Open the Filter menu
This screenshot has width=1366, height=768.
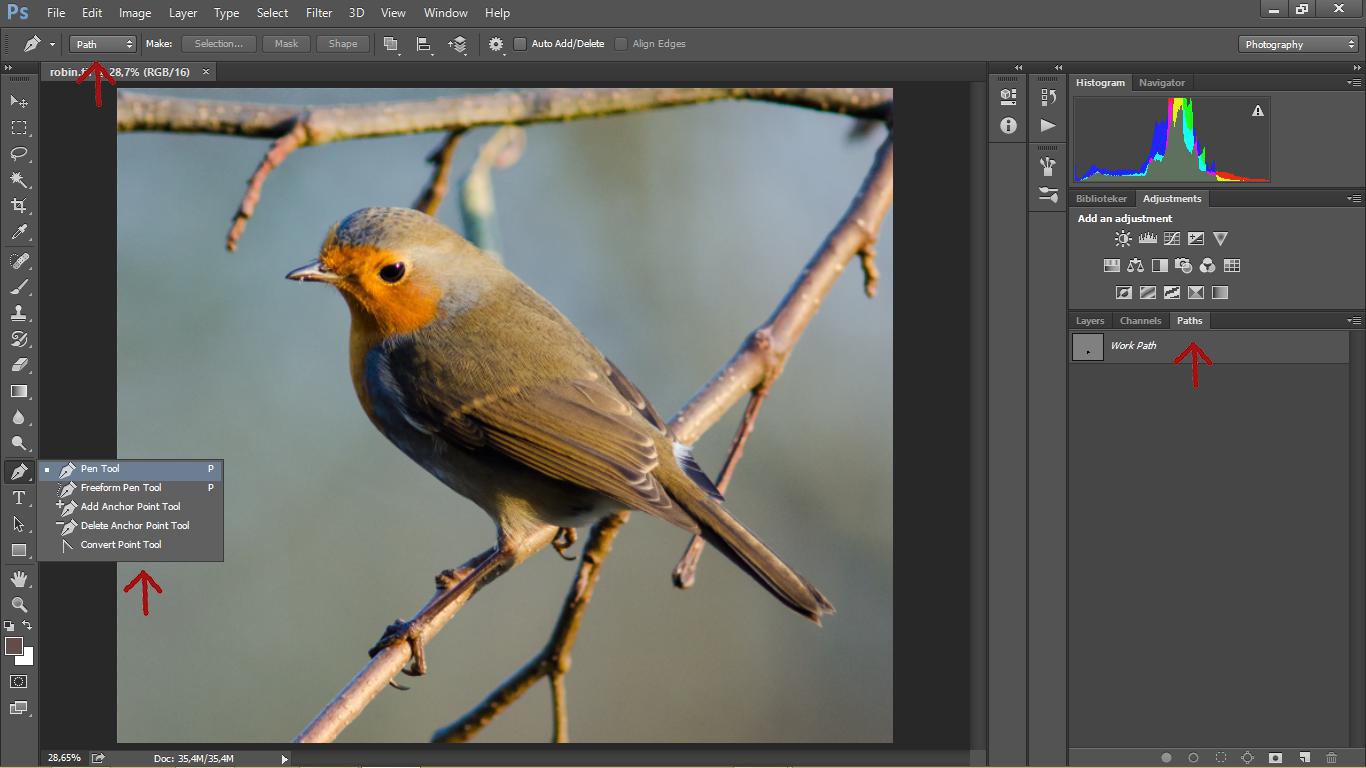click(x=319, y=13)
